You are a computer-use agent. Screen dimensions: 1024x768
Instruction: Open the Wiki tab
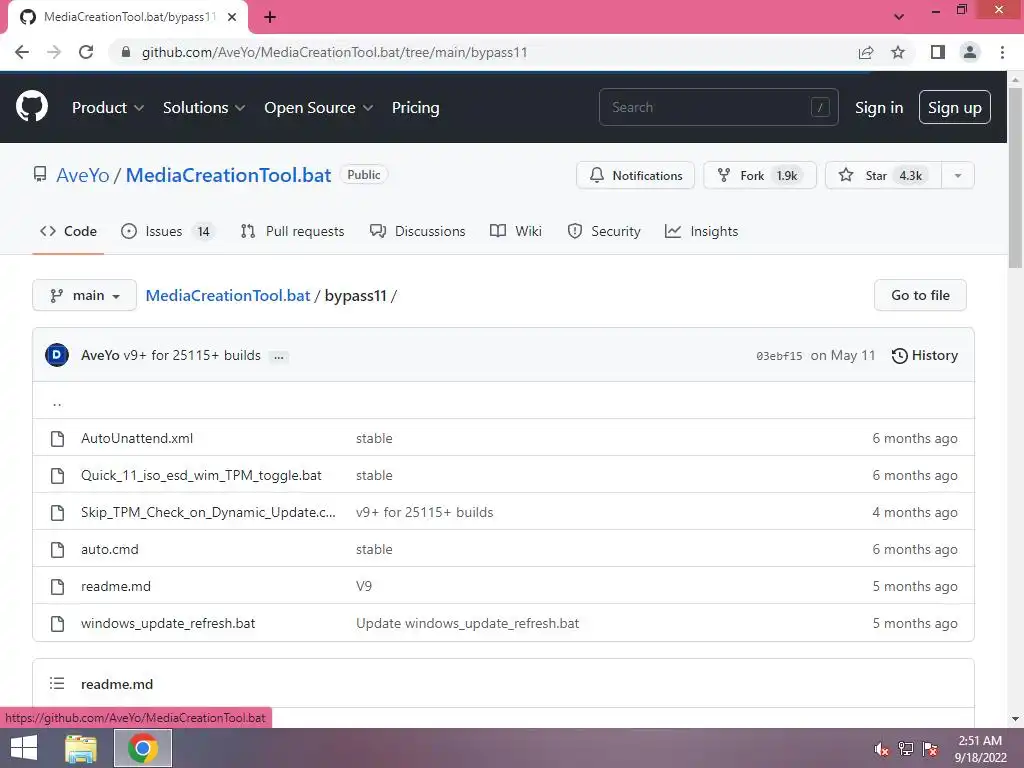click(516, 231)
